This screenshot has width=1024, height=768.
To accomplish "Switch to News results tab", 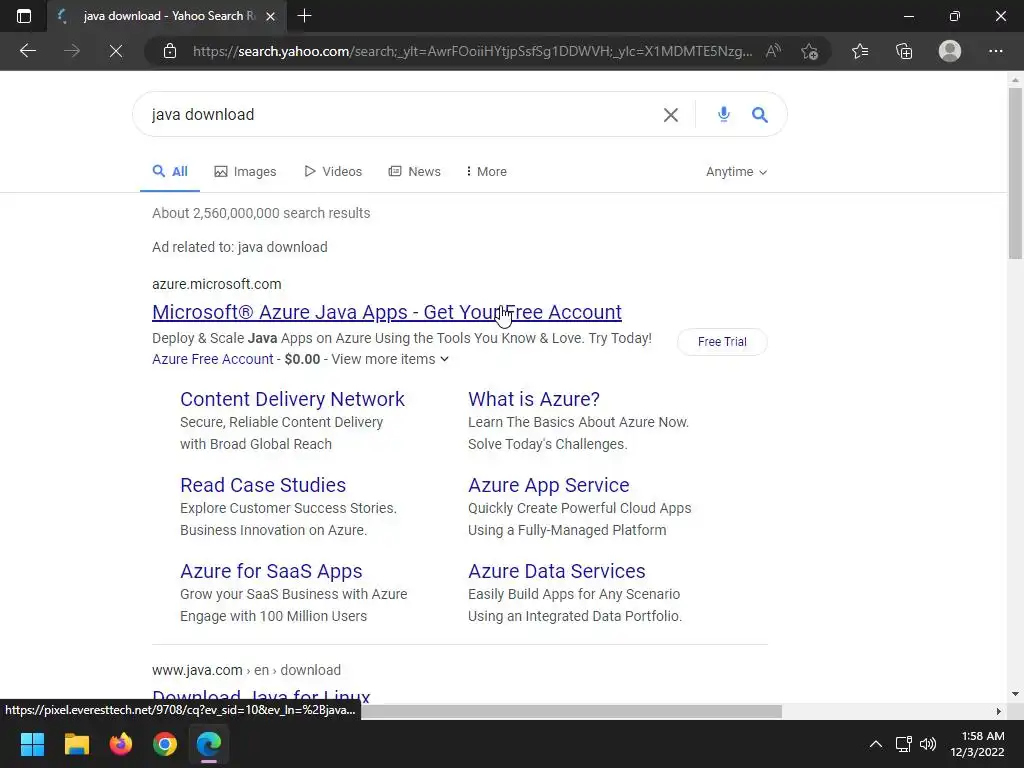I will 415,172.
